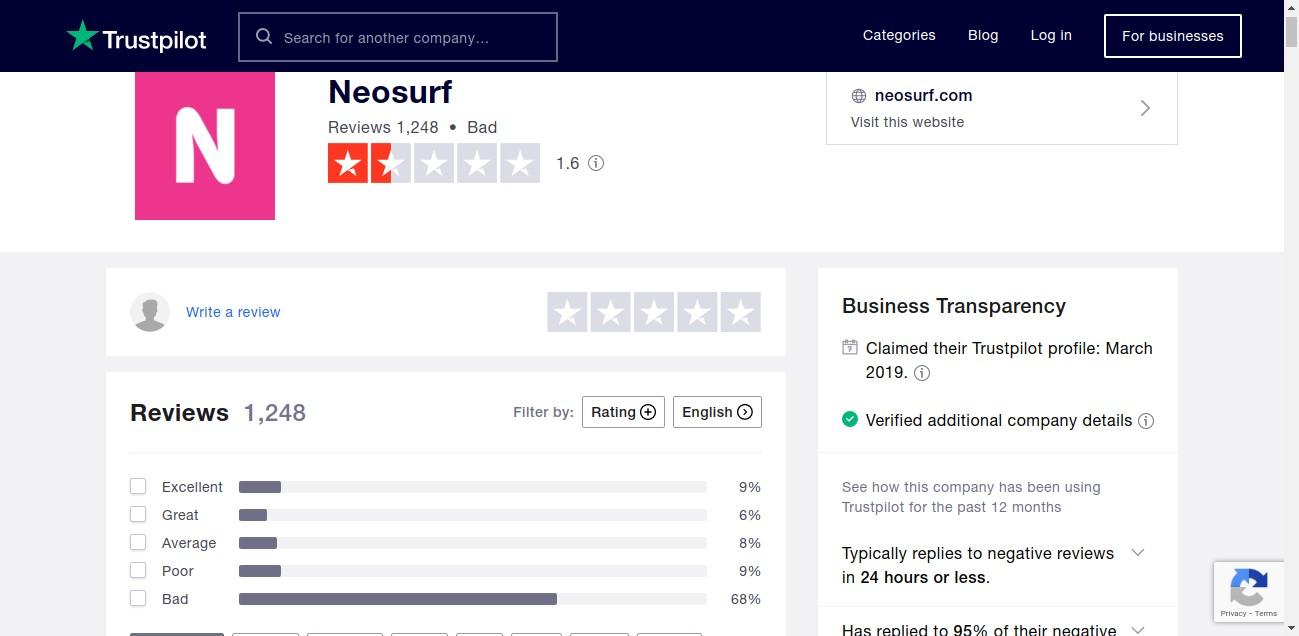Click the plus icon in Rating filter
This screenshot has width=1299, height=636.
click(x=648, y=412)
